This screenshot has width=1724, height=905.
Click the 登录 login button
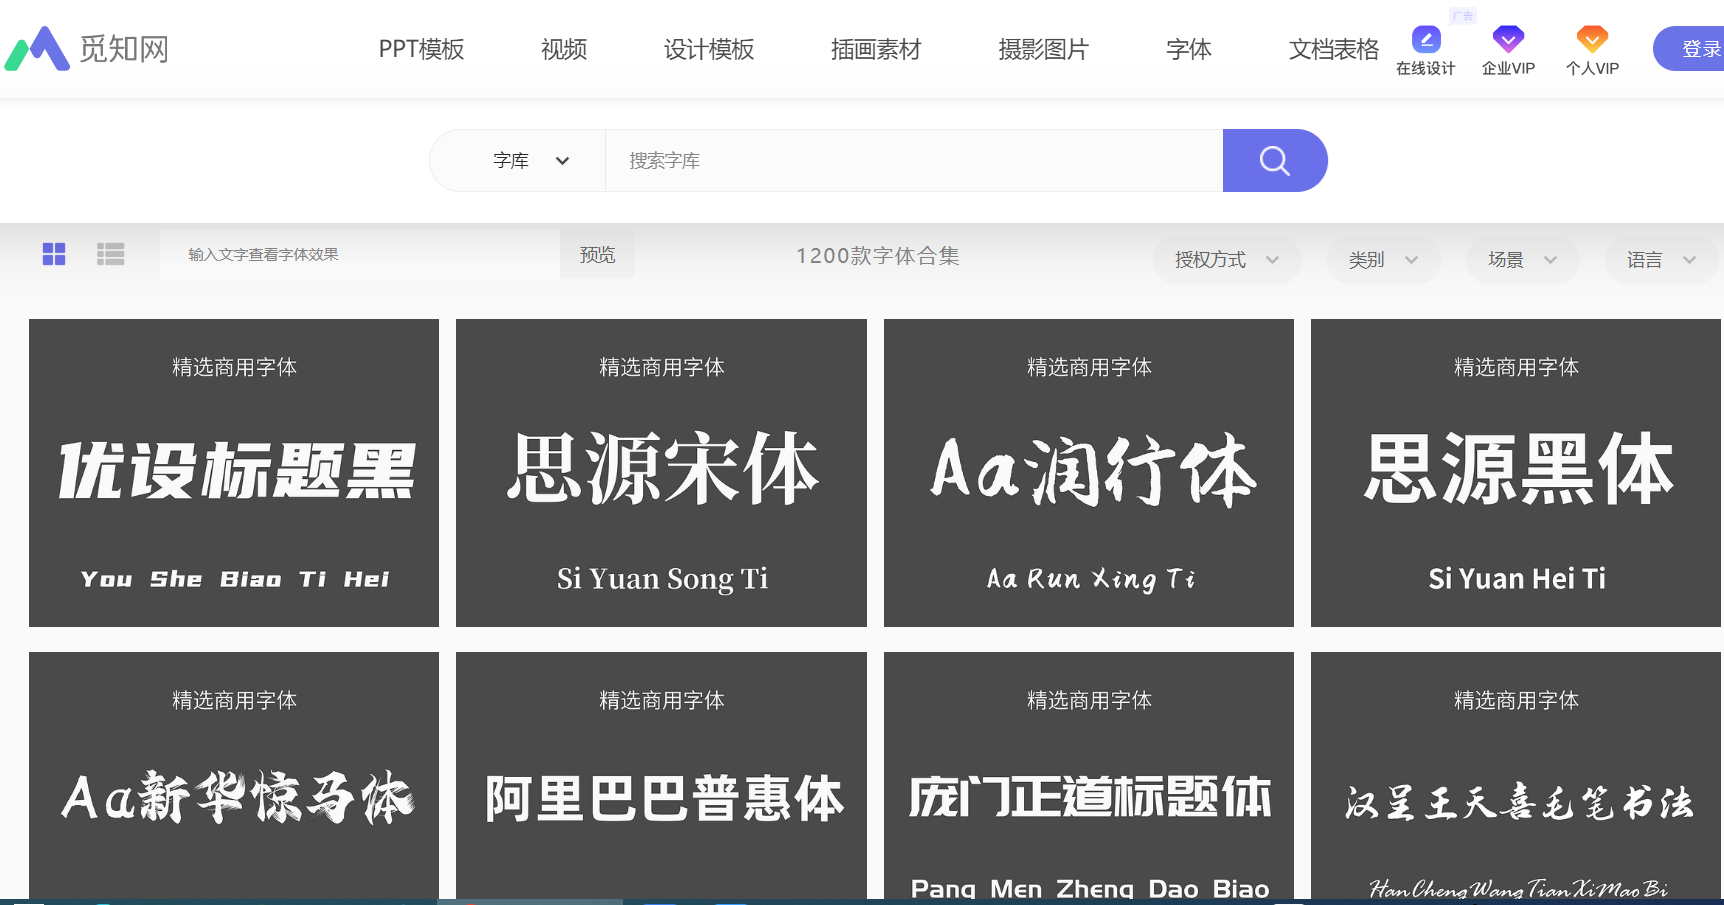click(1695, 49)
